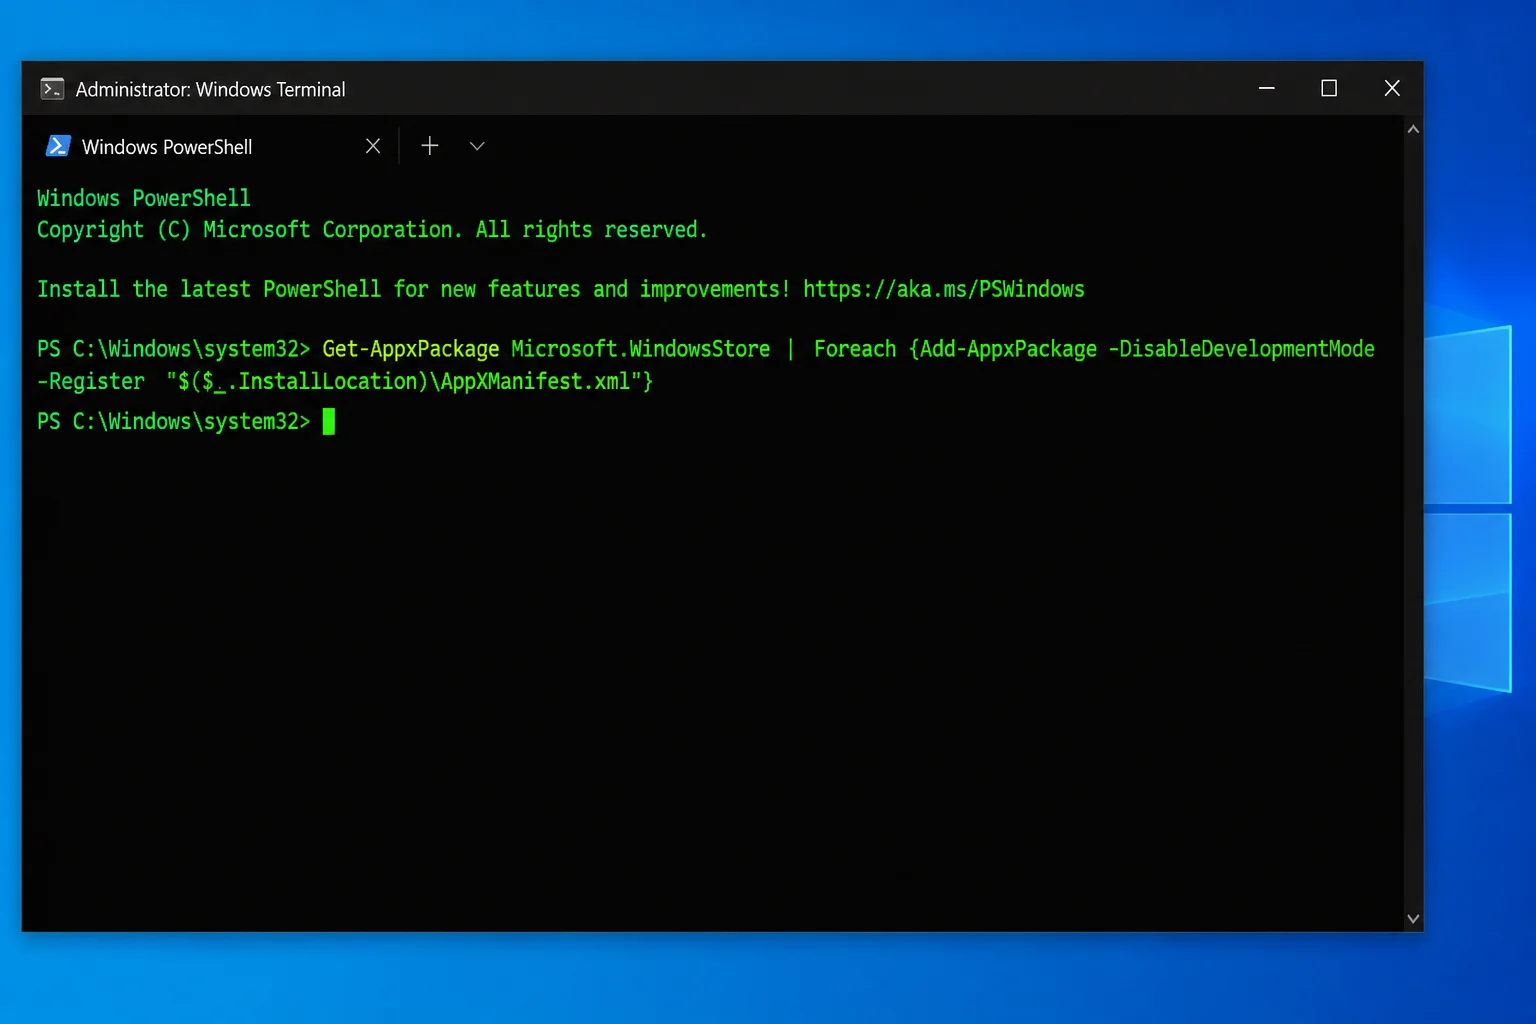Click the Get-AppxPackage command text
1536x1024 pixels.
(411, 349)
